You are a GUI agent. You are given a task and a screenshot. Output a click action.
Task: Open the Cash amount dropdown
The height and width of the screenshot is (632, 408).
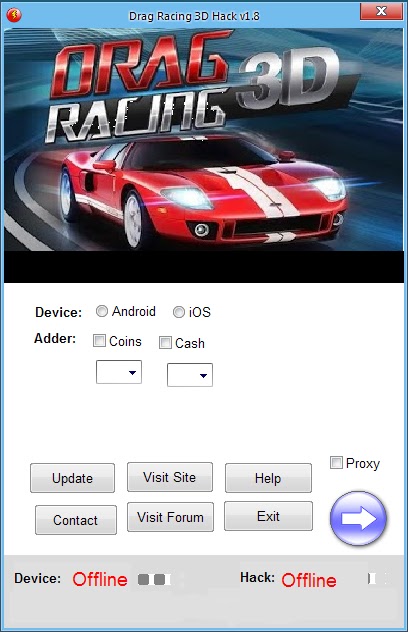point(190,375)
